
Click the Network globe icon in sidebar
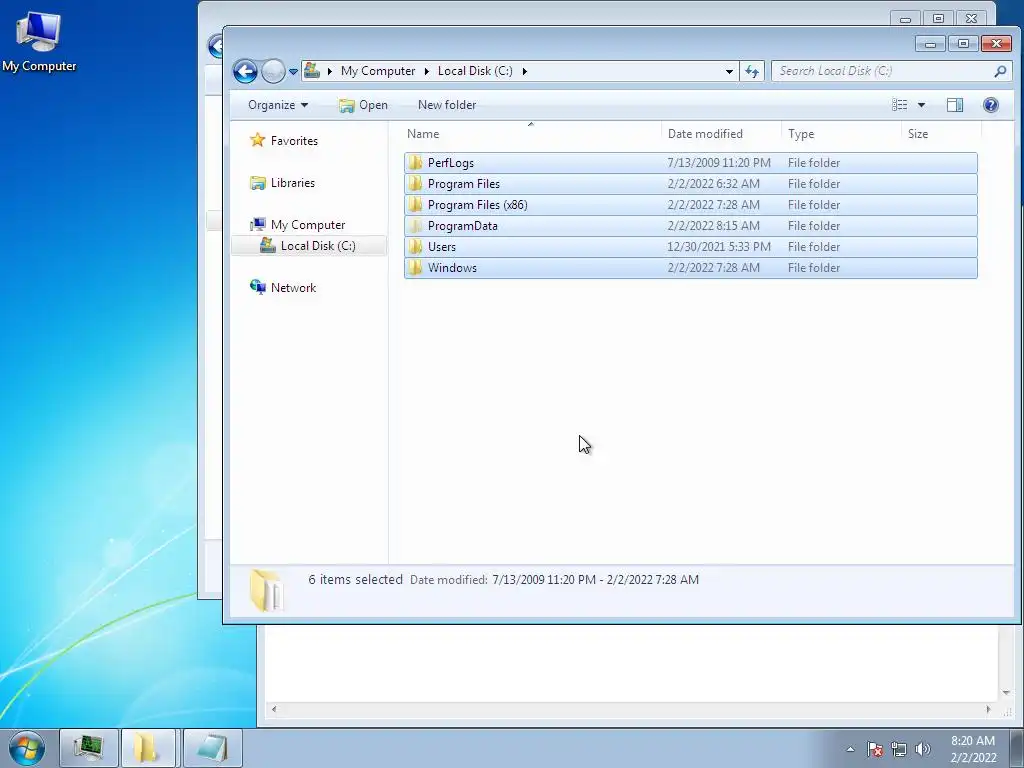pyautogui.click(x=258, y=287)
